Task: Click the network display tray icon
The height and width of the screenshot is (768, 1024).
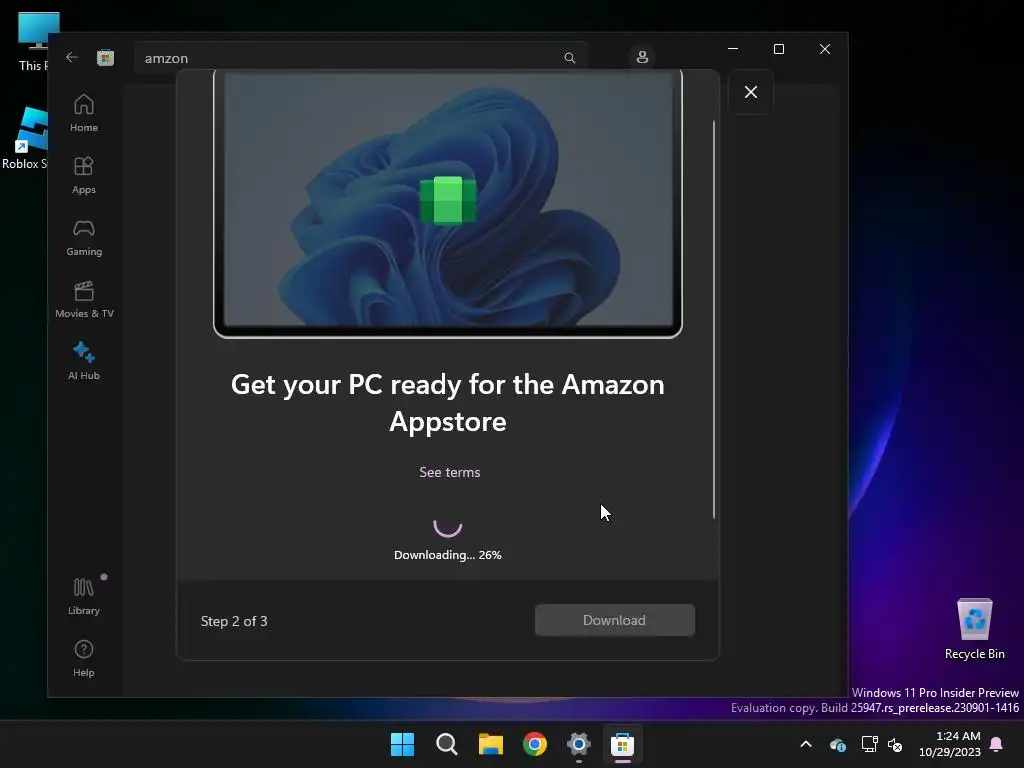Action: pos(869,744)
